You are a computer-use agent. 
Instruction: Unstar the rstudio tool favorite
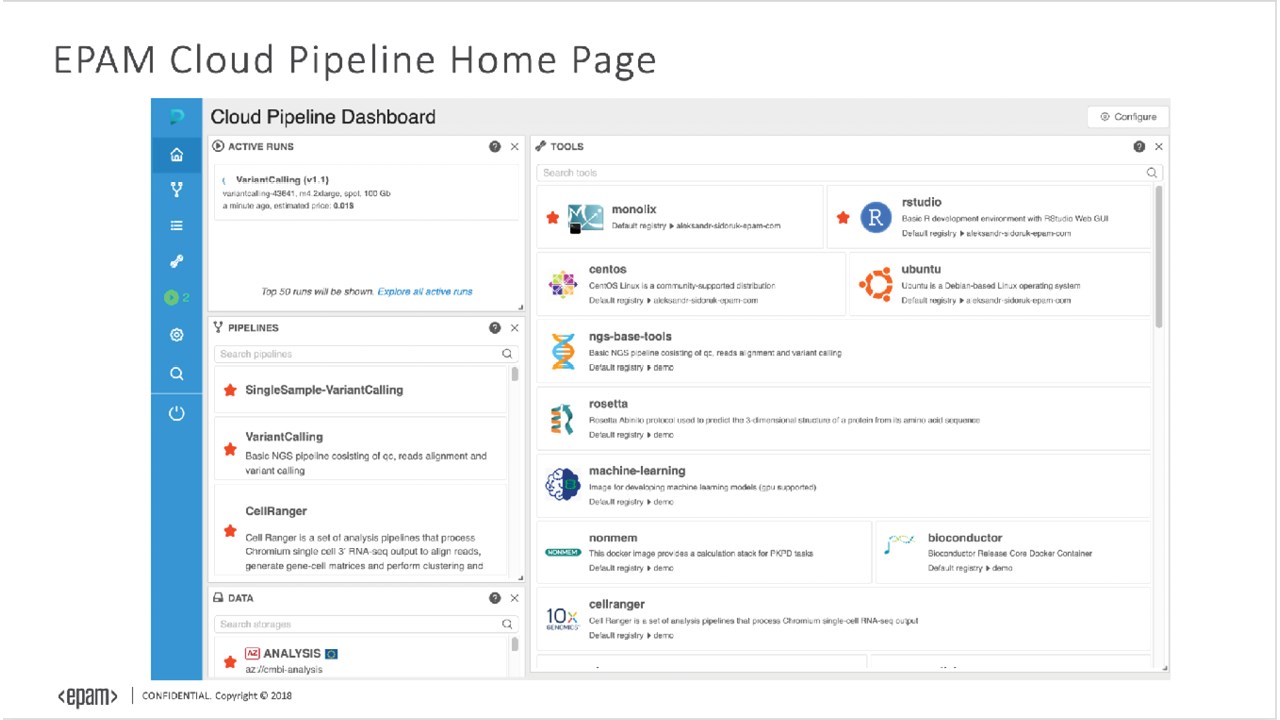point(843,217)
